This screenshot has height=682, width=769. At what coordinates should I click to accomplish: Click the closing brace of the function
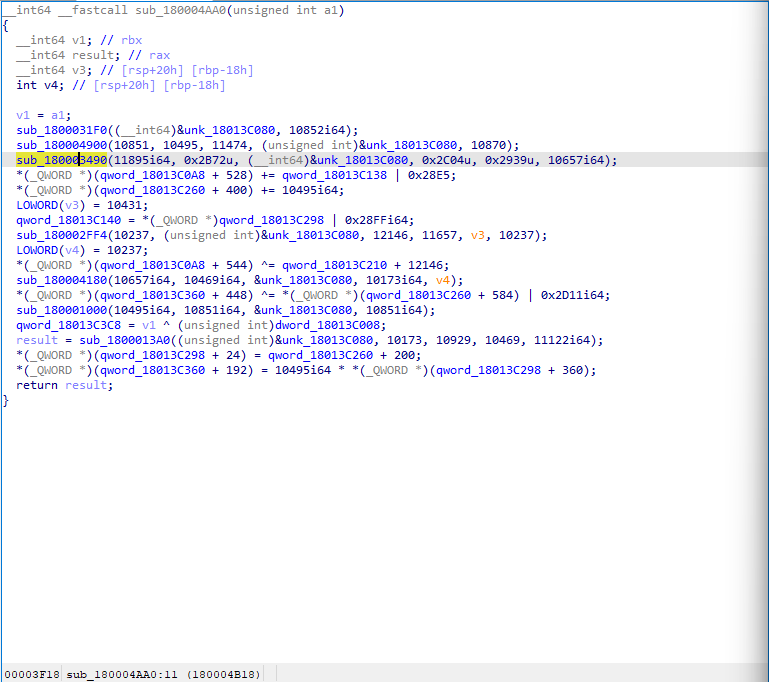[5, 401]
